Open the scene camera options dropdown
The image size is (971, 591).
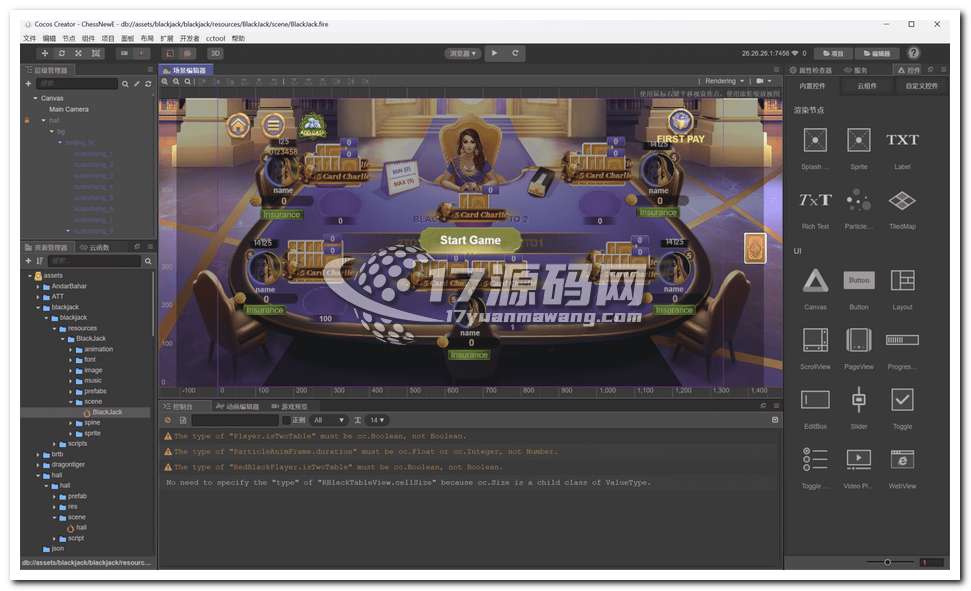(764, 81)
